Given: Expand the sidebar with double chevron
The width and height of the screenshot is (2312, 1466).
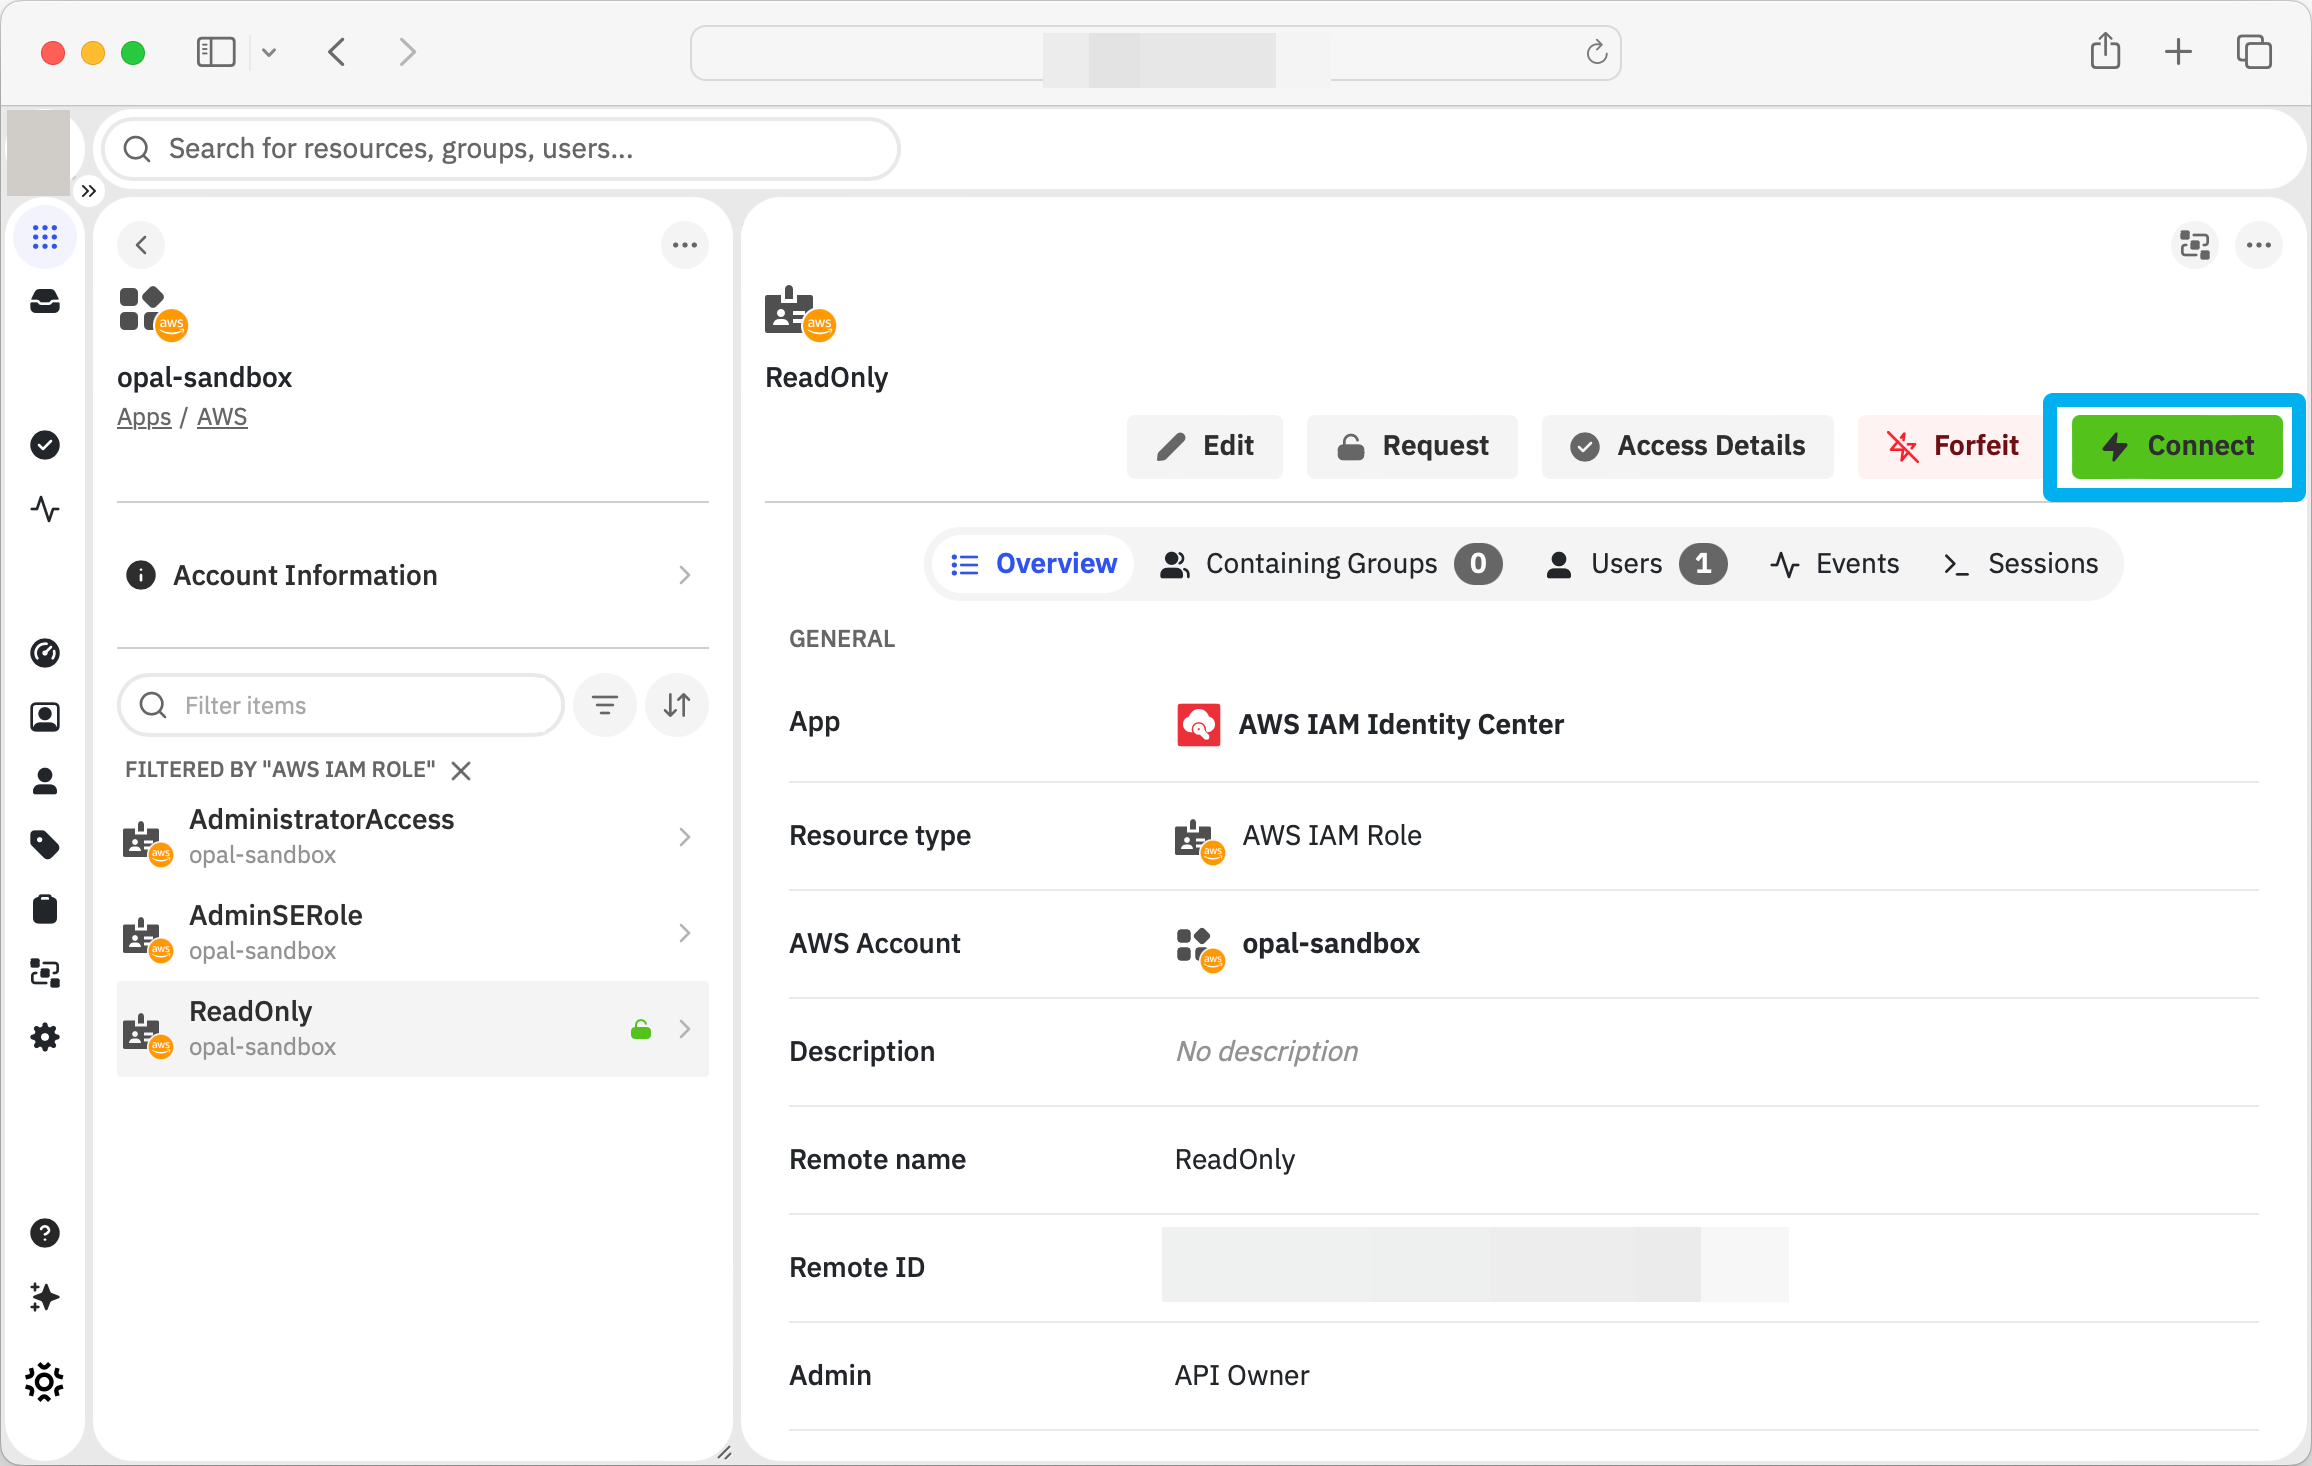Looking at the screenshot, I should [89, 190].
